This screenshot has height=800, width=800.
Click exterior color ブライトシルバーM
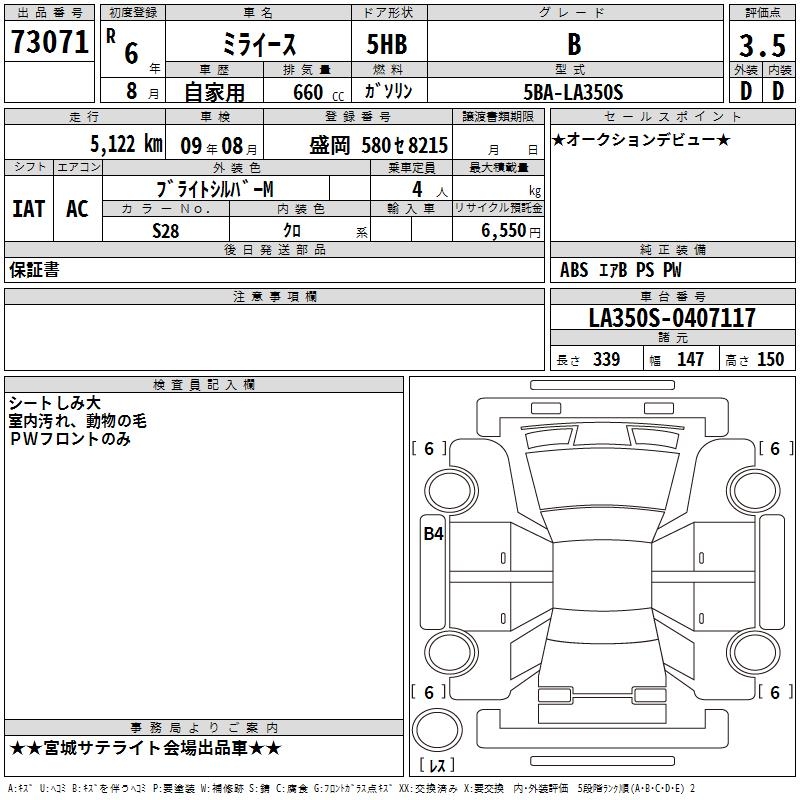click(x=215, y=189)
